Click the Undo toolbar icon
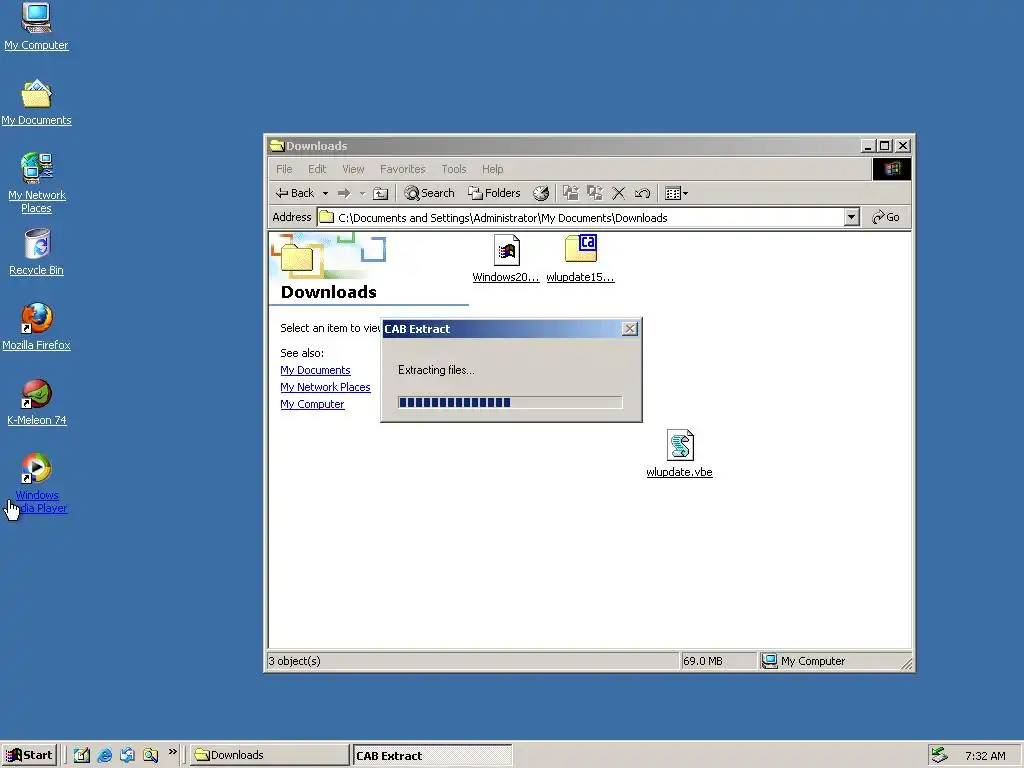This screenshot has width=1024, height=768. click(x=642, y=193)
